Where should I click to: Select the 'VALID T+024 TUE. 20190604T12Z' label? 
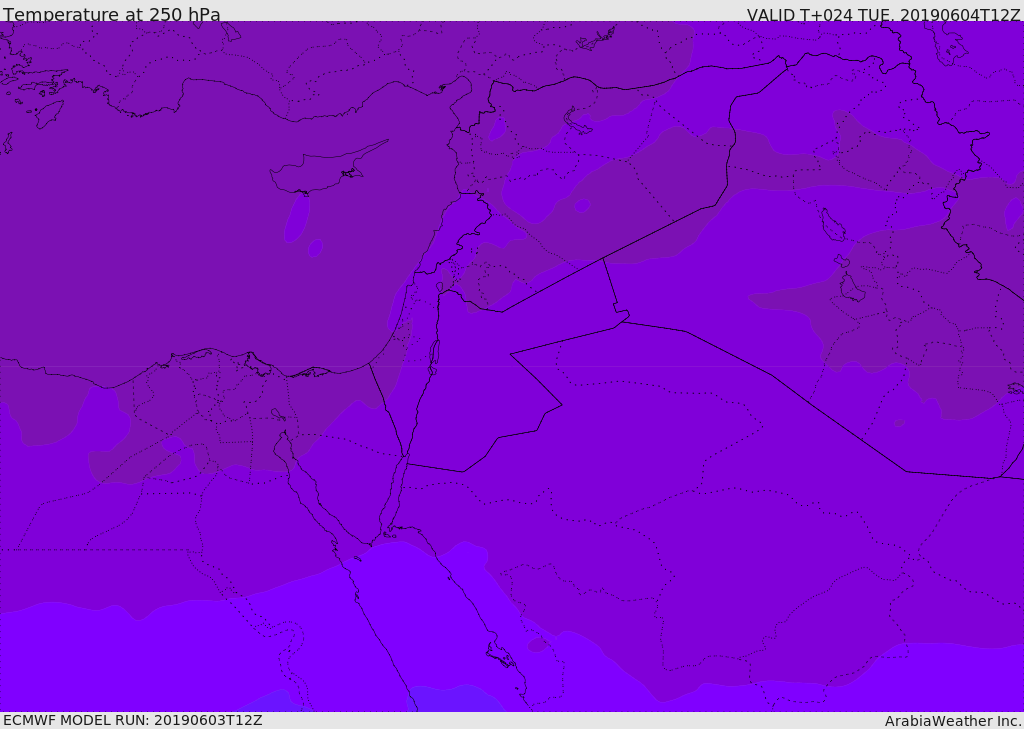pos(884,14)
